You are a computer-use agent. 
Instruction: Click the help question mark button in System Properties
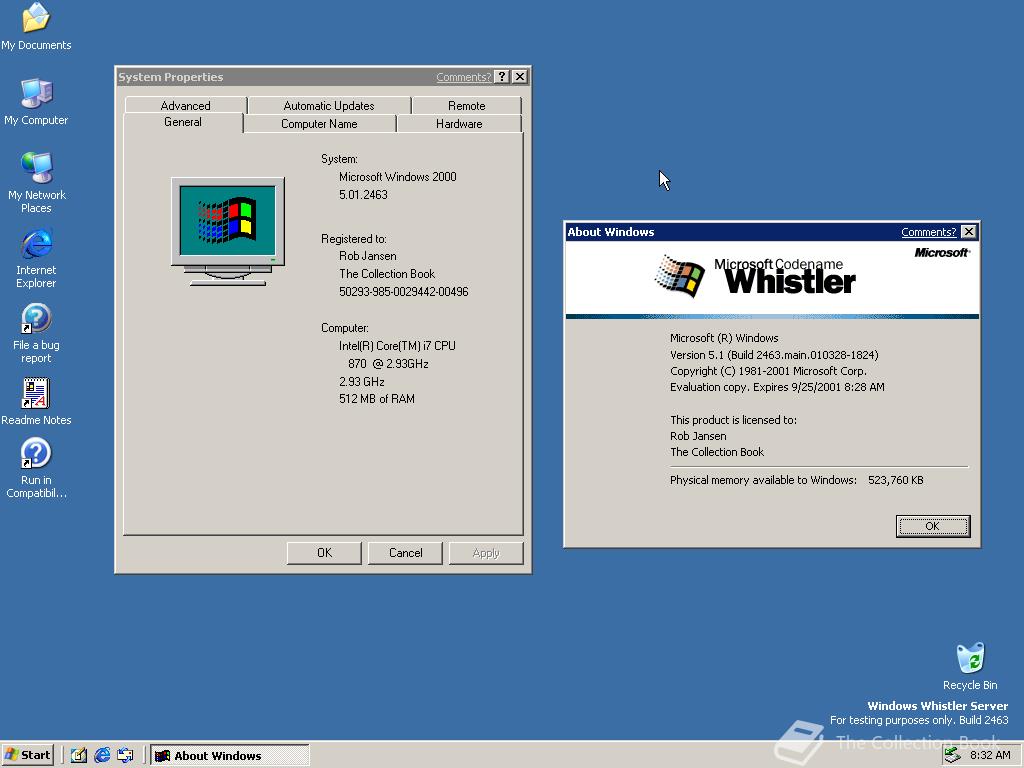click(502, 76)
